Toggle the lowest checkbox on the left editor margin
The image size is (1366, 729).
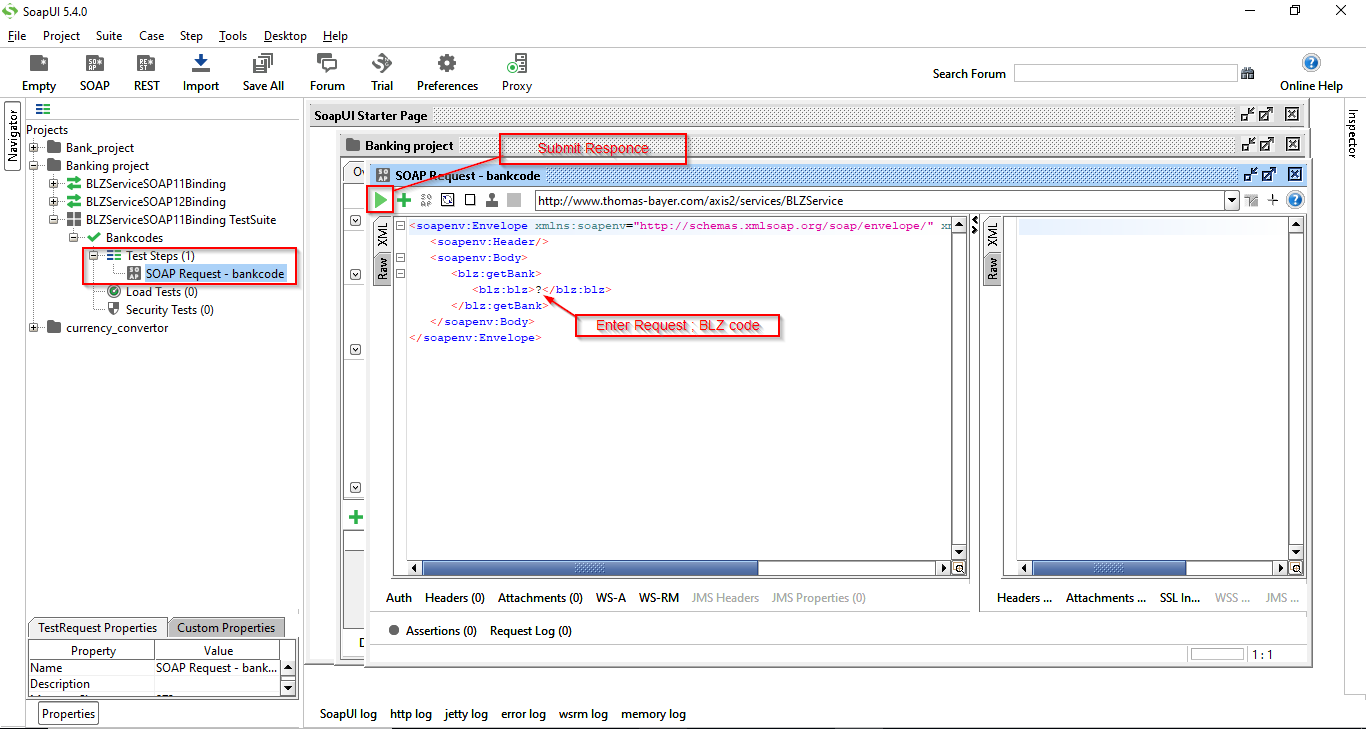click(x=354, y=487)
